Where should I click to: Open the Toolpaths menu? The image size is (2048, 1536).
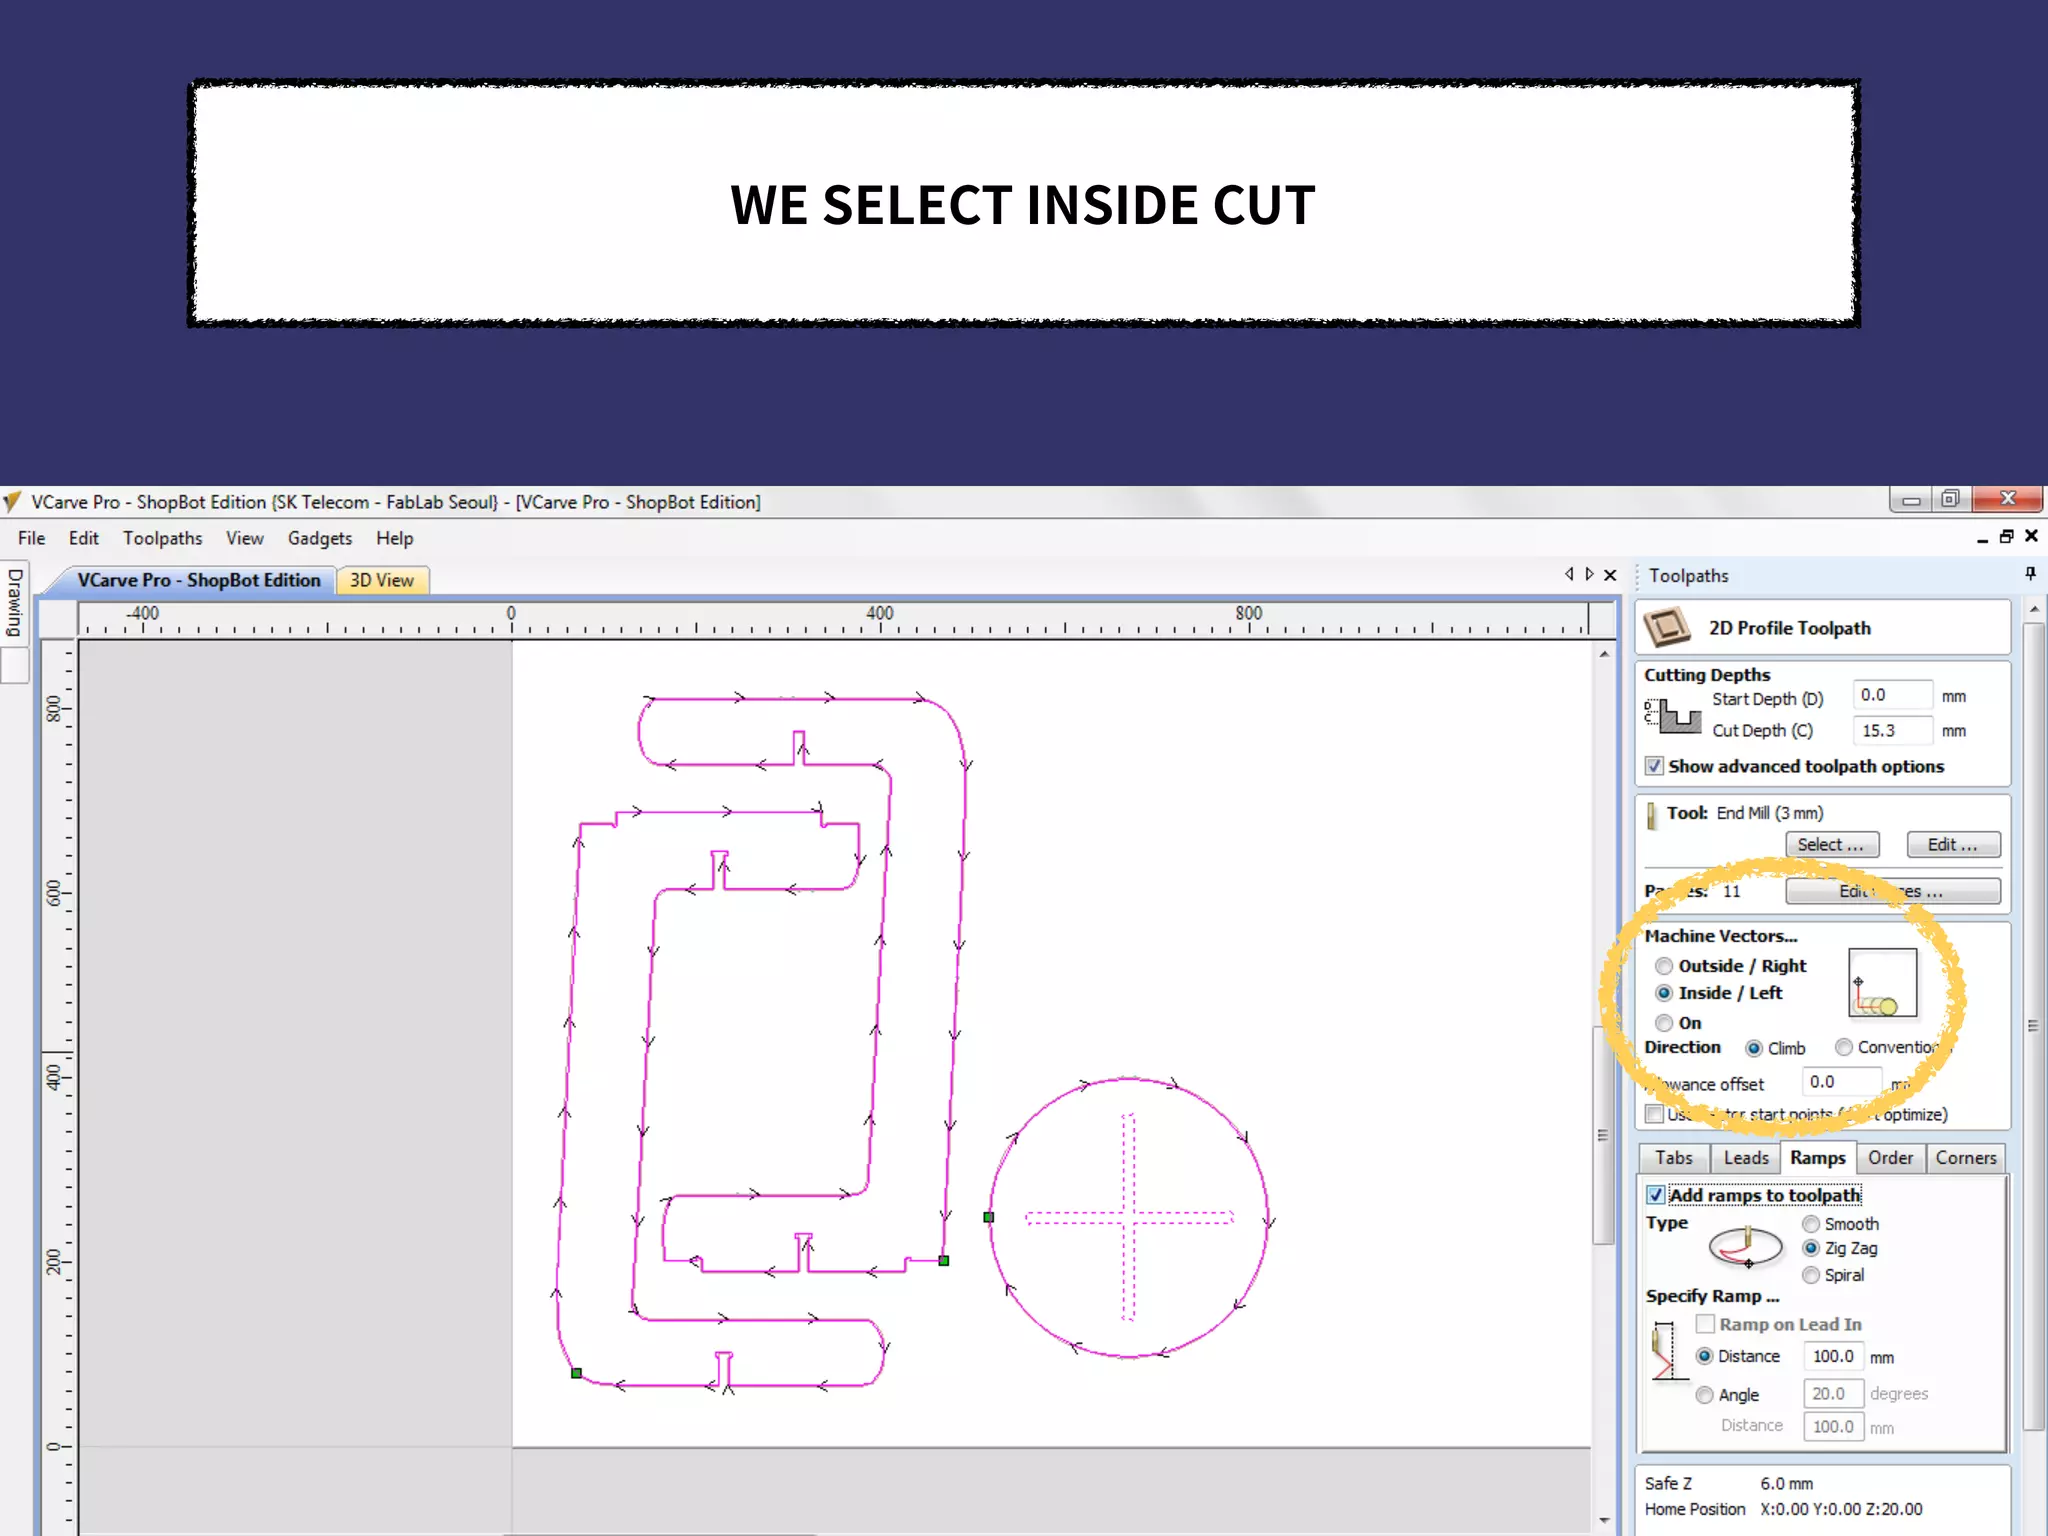point(162,538)
